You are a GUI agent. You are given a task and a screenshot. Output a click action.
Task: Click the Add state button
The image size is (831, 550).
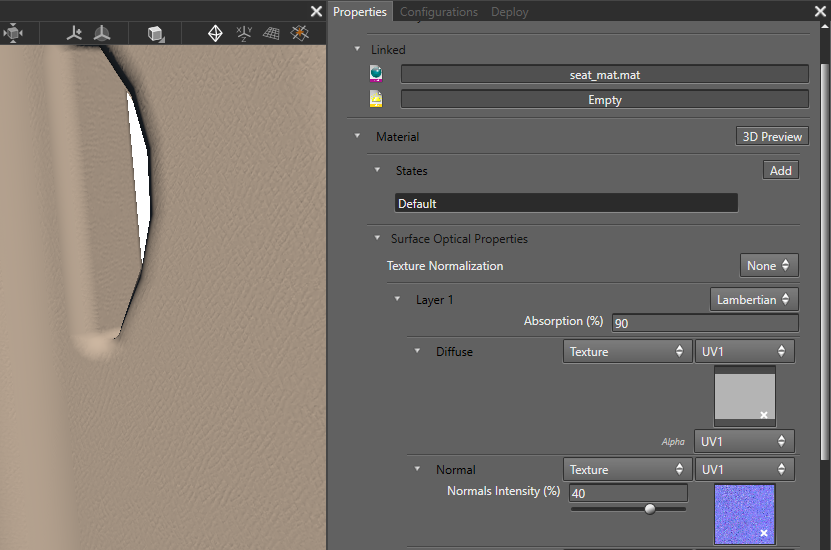click(781, 170)
